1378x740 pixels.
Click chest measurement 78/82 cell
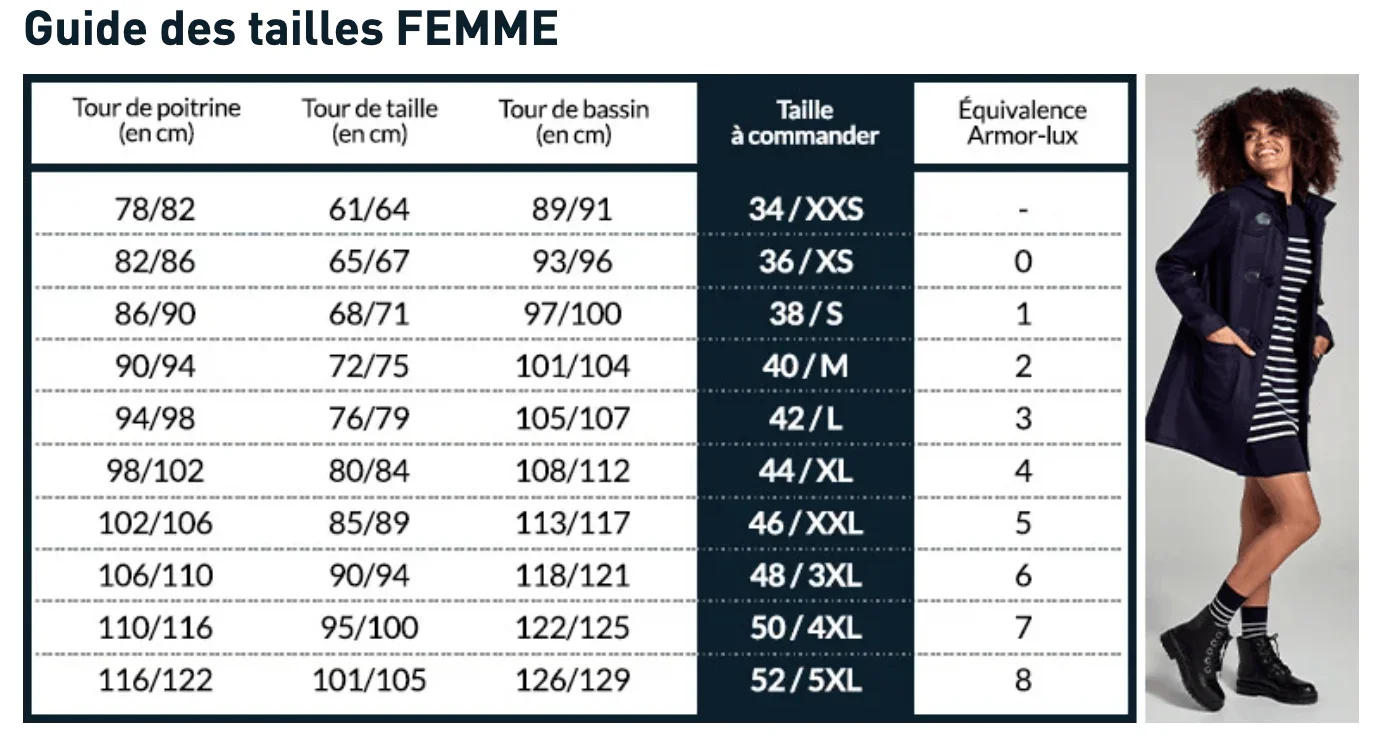(x=156, y=209)
